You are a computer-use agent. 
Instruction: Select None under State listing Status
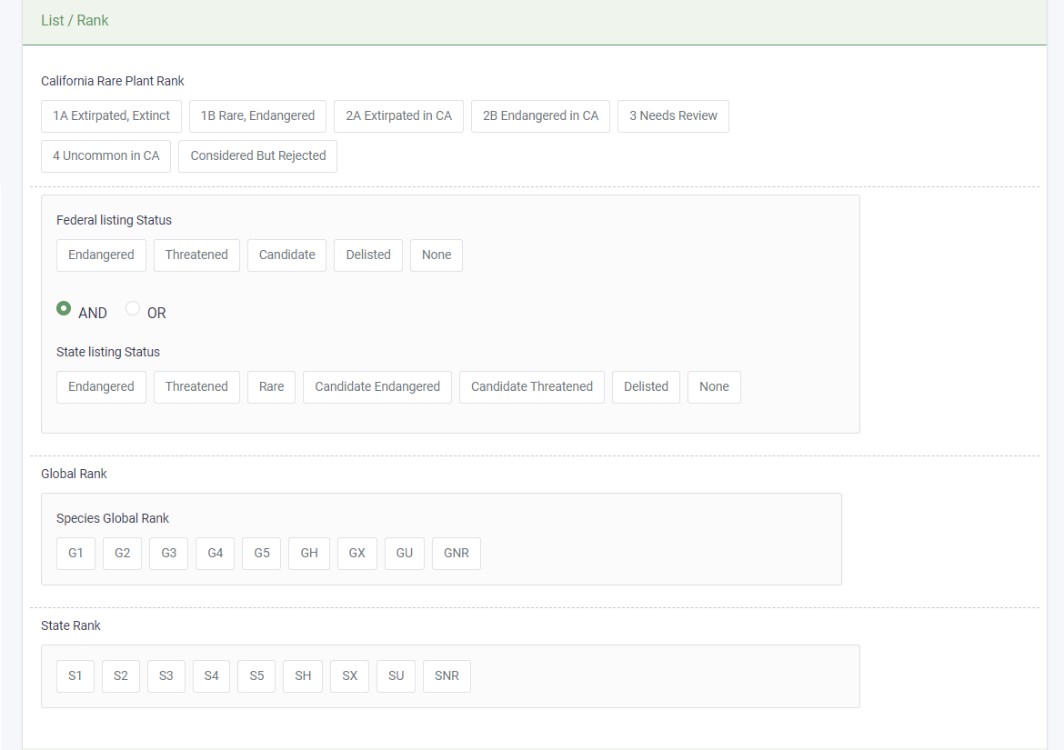tap(714, 387)
